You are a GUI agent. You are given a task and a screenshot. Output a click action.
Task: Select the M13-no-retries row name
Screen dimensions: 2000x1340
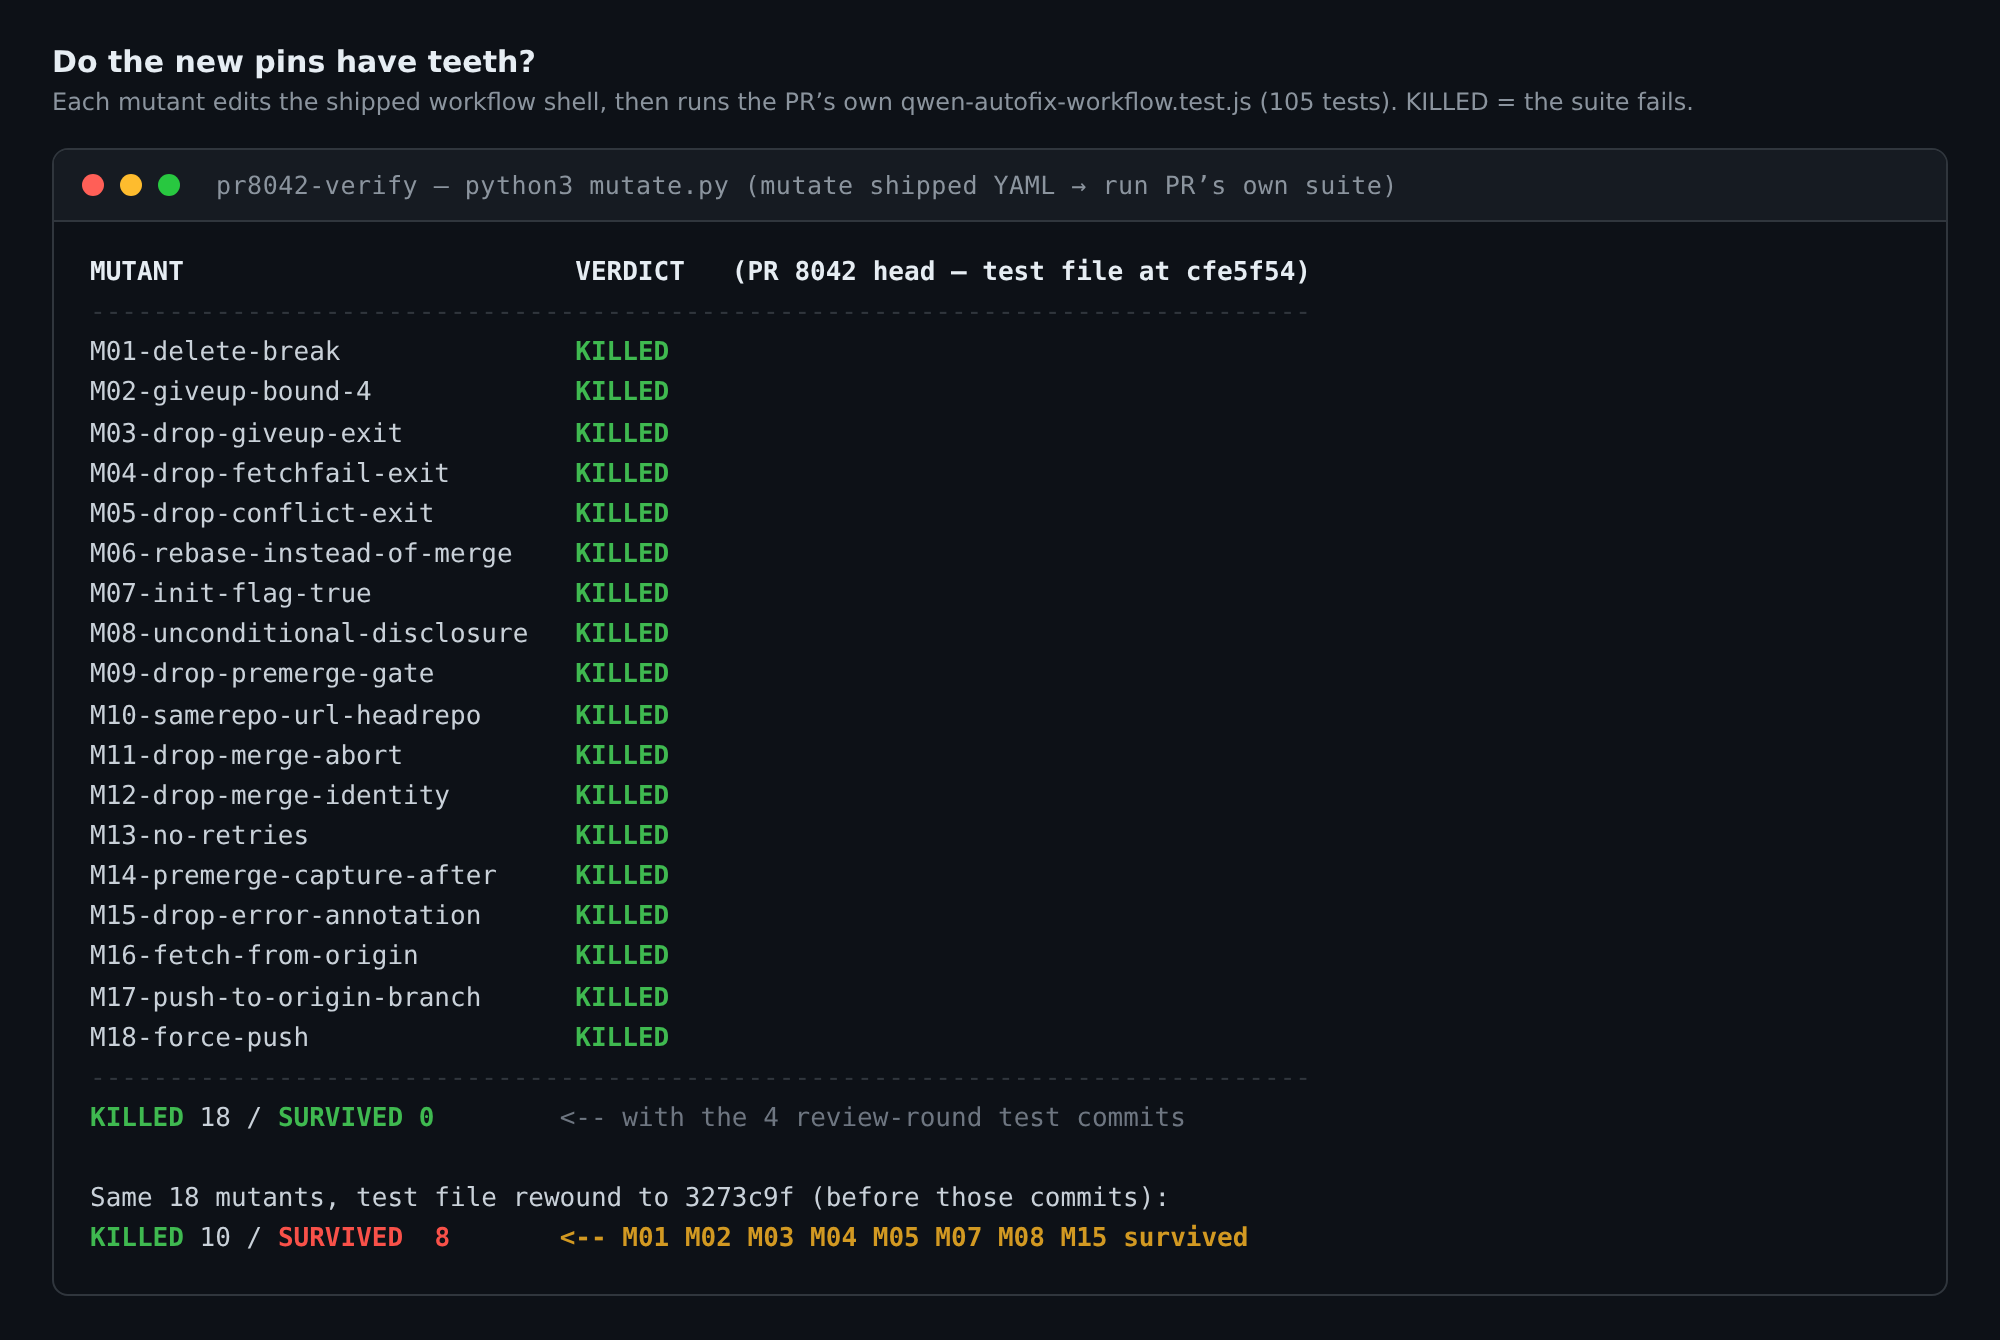[x=199, y=835]
